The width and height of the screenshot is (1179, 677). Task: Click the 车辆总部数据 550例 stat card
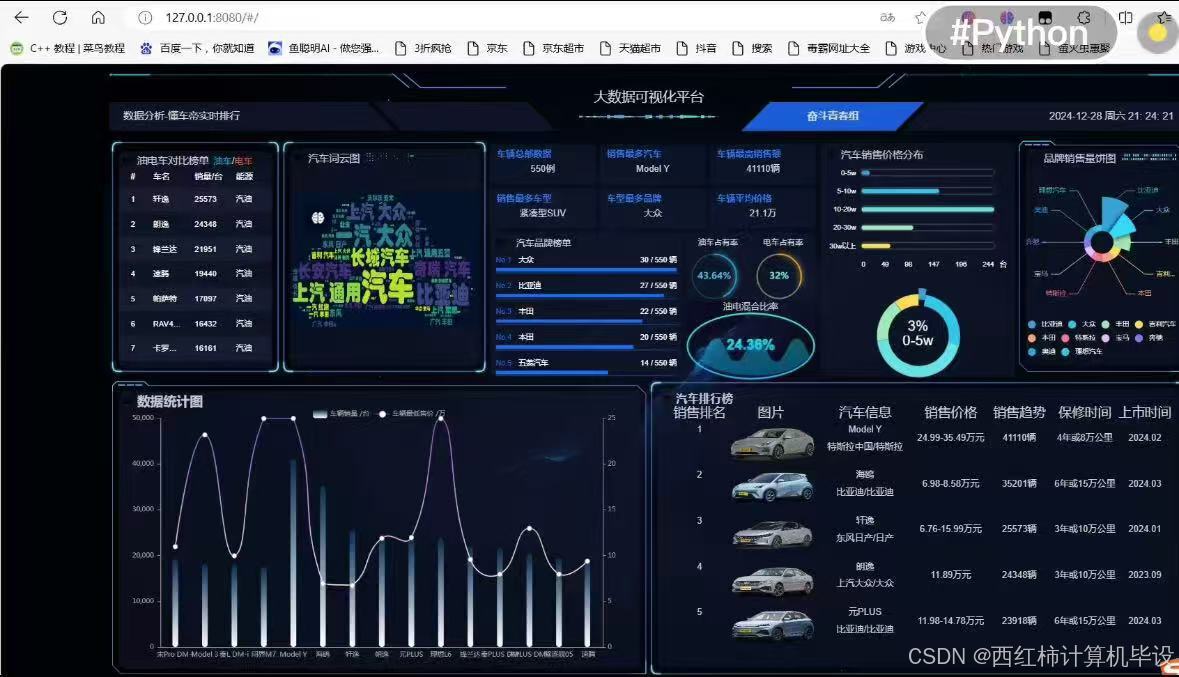pos(543,161)
